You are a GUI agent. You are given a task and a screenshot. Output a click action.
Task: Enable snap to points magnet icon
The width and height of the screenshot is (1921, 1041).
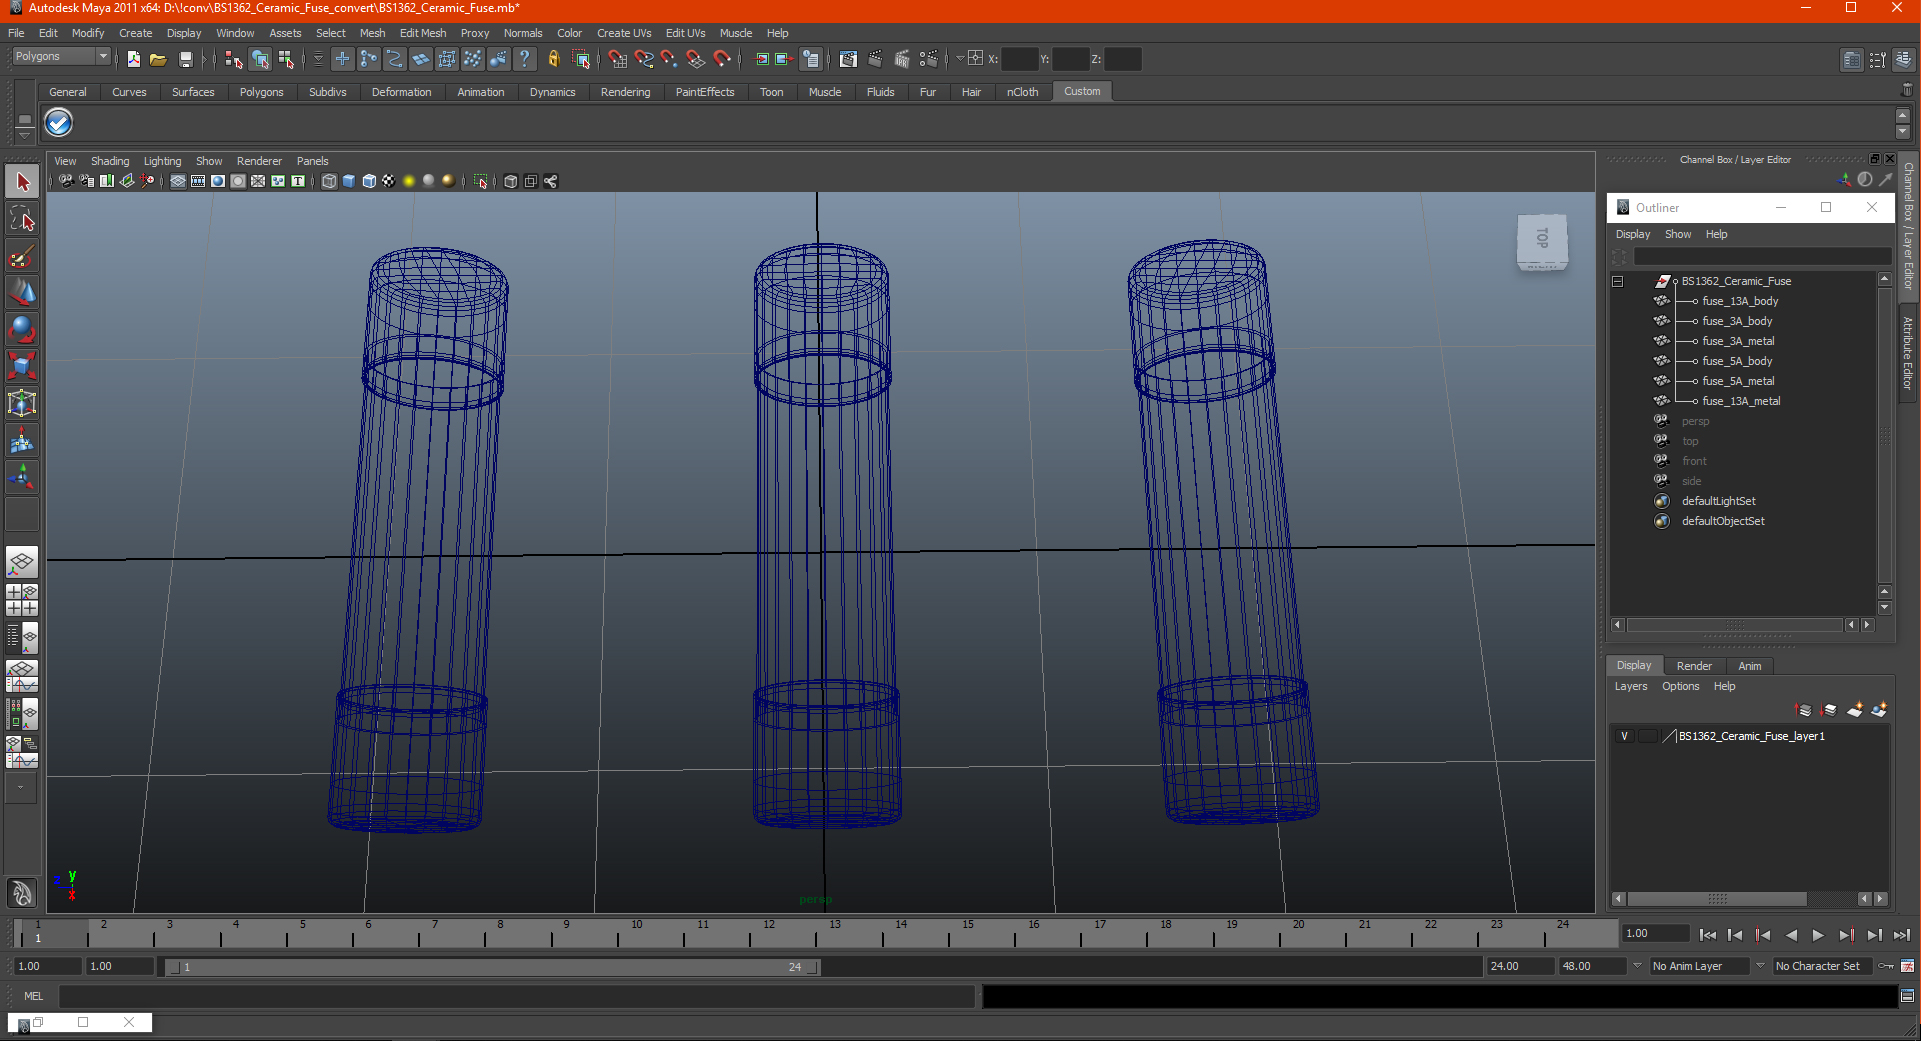pos(669,59)
